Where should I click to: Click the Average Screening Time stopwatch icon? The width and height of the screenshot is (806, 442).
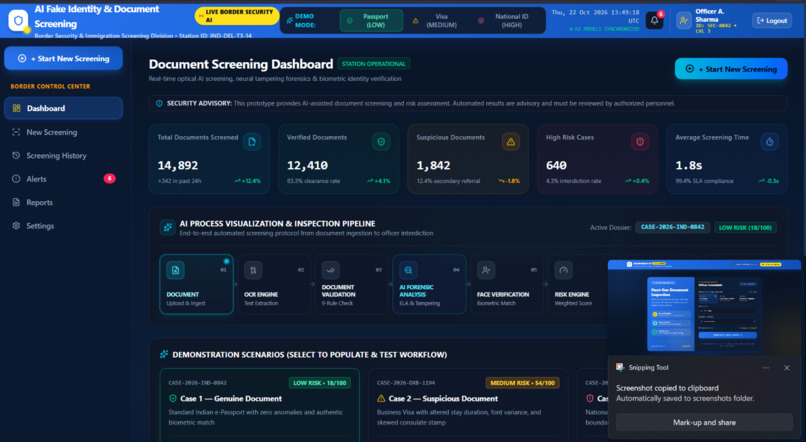click(x=770, y=142)
